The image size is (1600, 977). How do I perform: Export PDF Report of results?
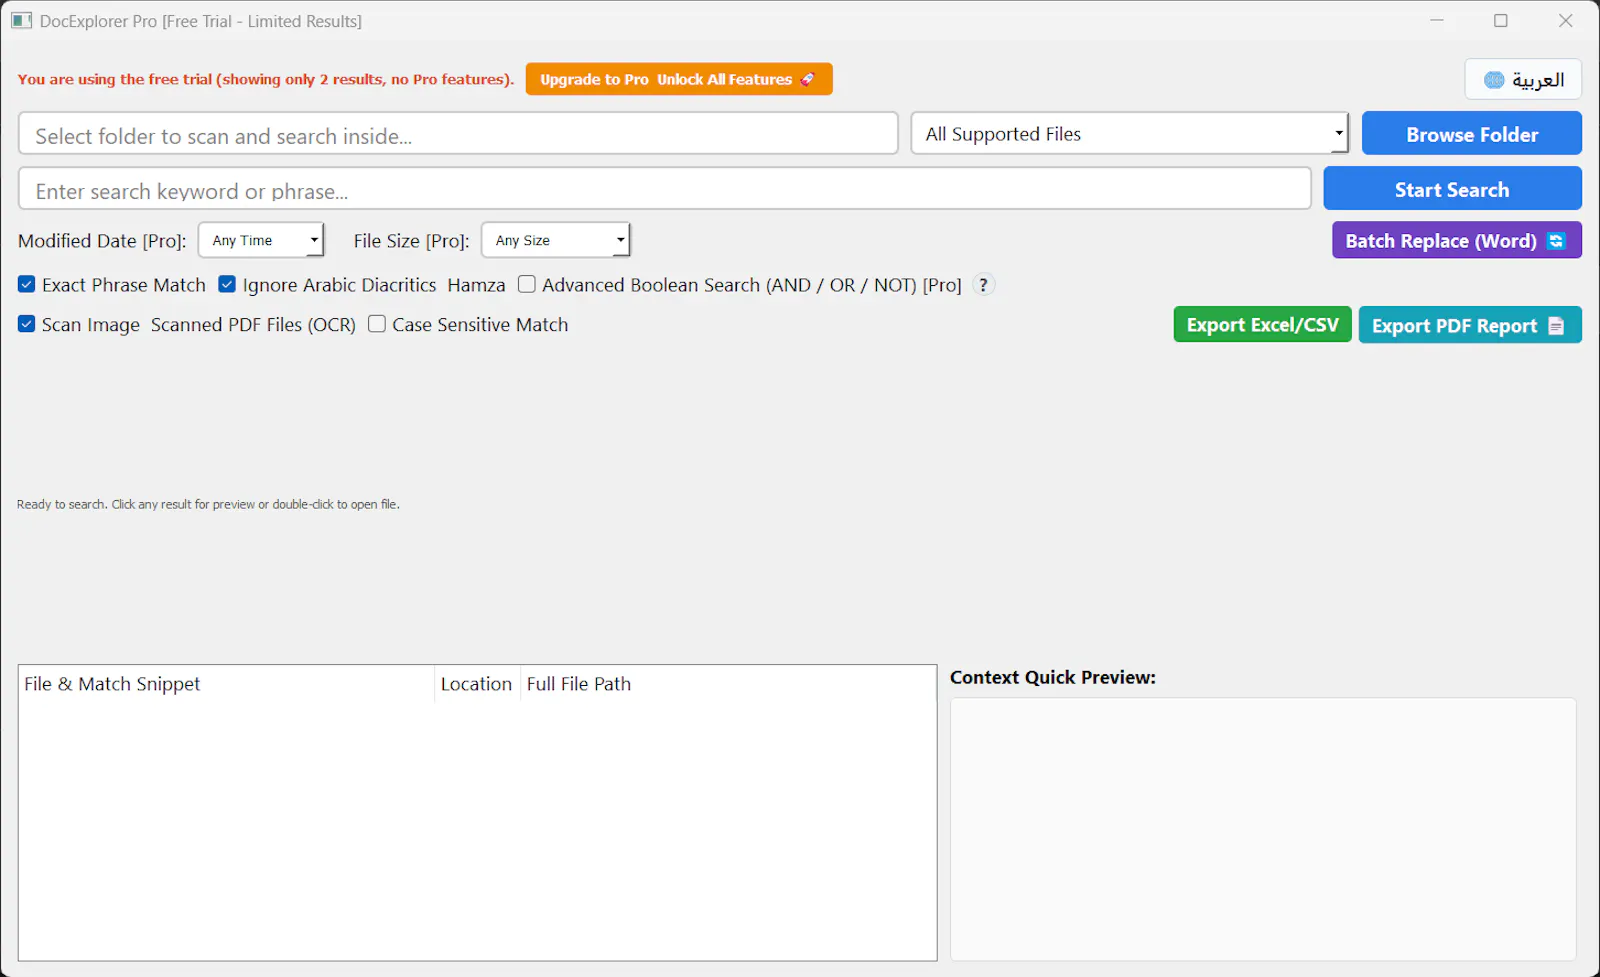[x=1470, y=325]
